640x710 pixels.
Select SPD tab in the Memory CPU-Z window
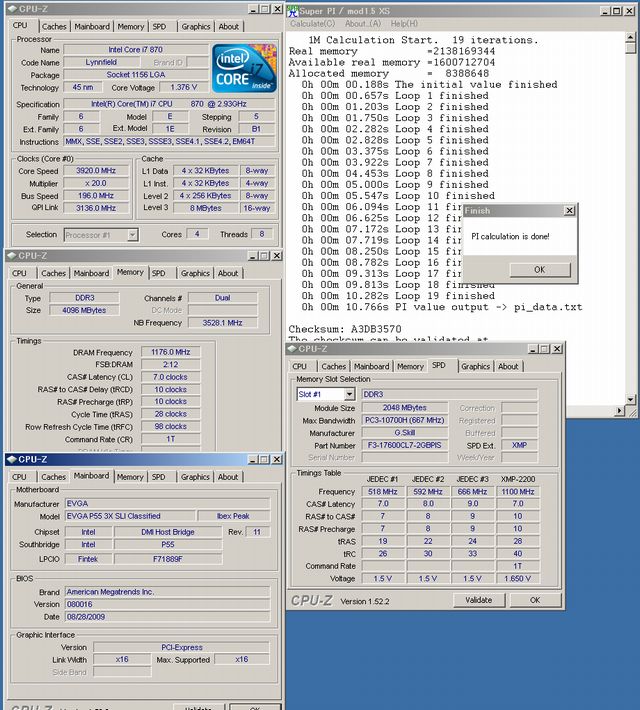click(x=159, y=273)
